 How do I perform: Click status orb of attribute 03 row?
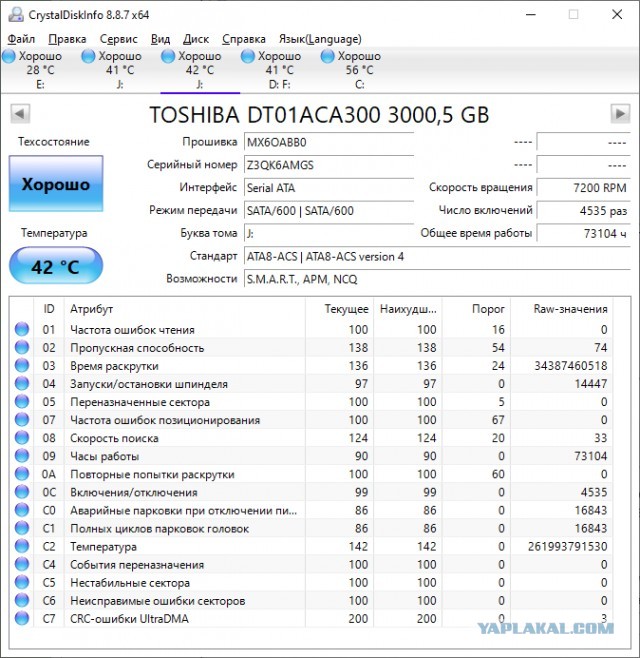(22, 365)
